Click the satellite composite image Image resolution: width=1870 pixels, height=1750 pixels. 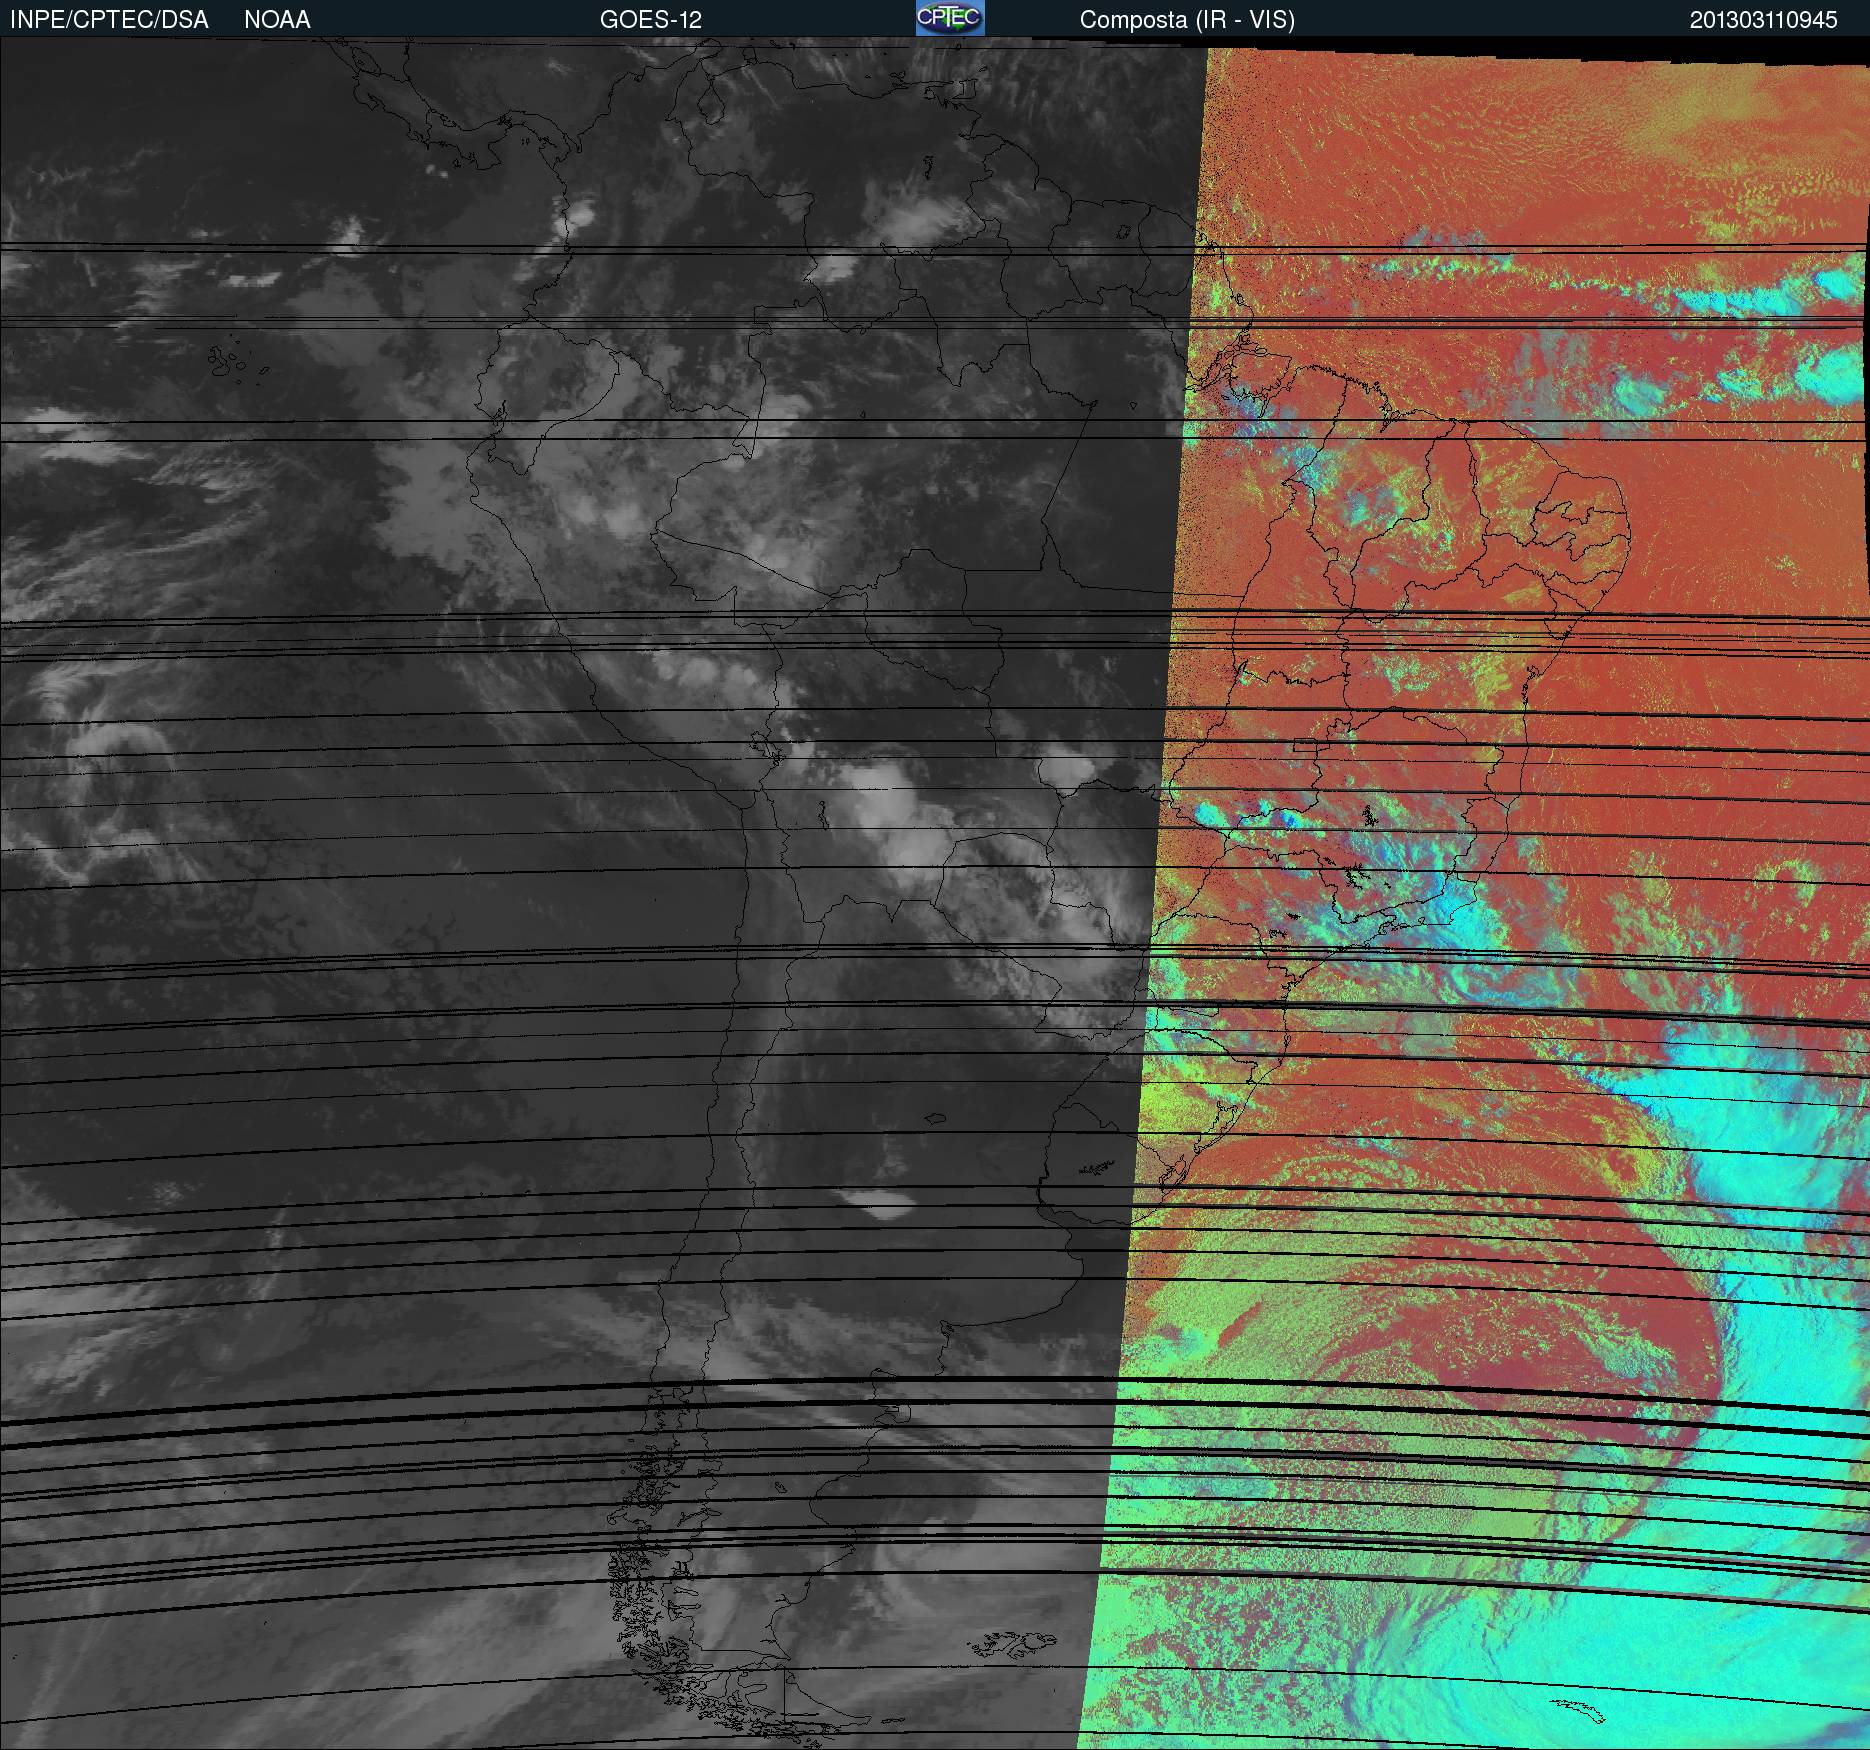935,893
